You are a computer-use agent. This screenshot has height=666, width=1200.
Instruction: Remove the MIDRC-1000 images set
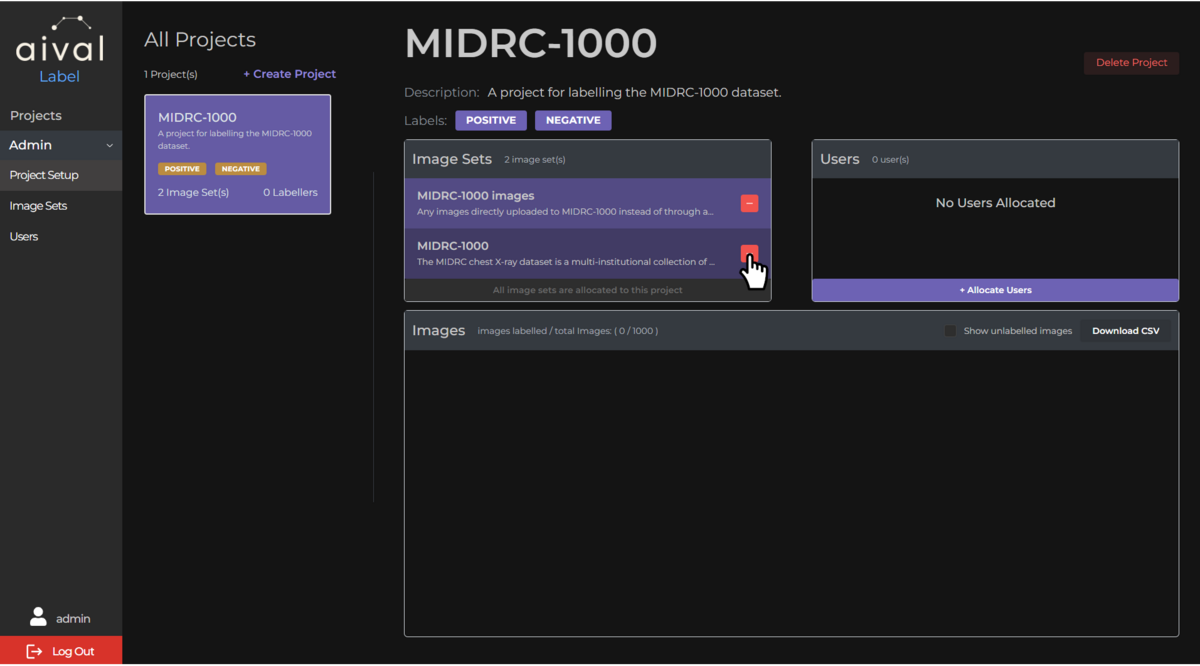coord(749,203)
